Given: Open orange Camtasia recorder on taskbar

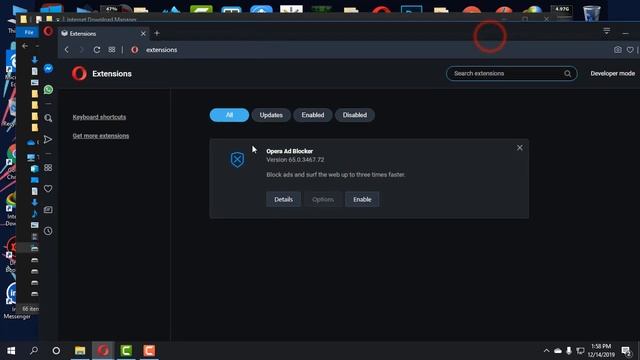Looking at the screenshot, I should [149, 351].
